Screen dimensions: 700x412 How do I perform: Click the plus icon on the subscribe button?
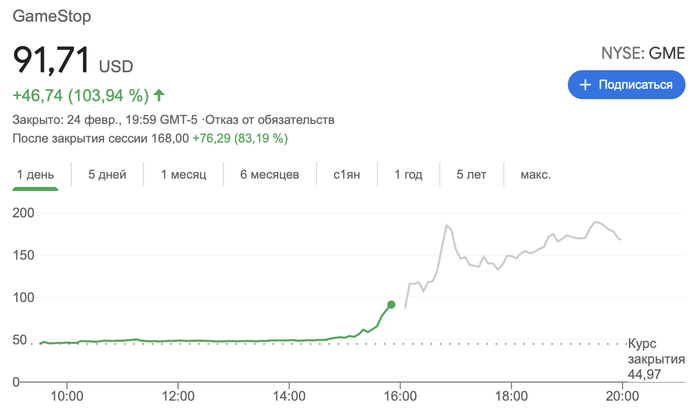pos(585,85)
